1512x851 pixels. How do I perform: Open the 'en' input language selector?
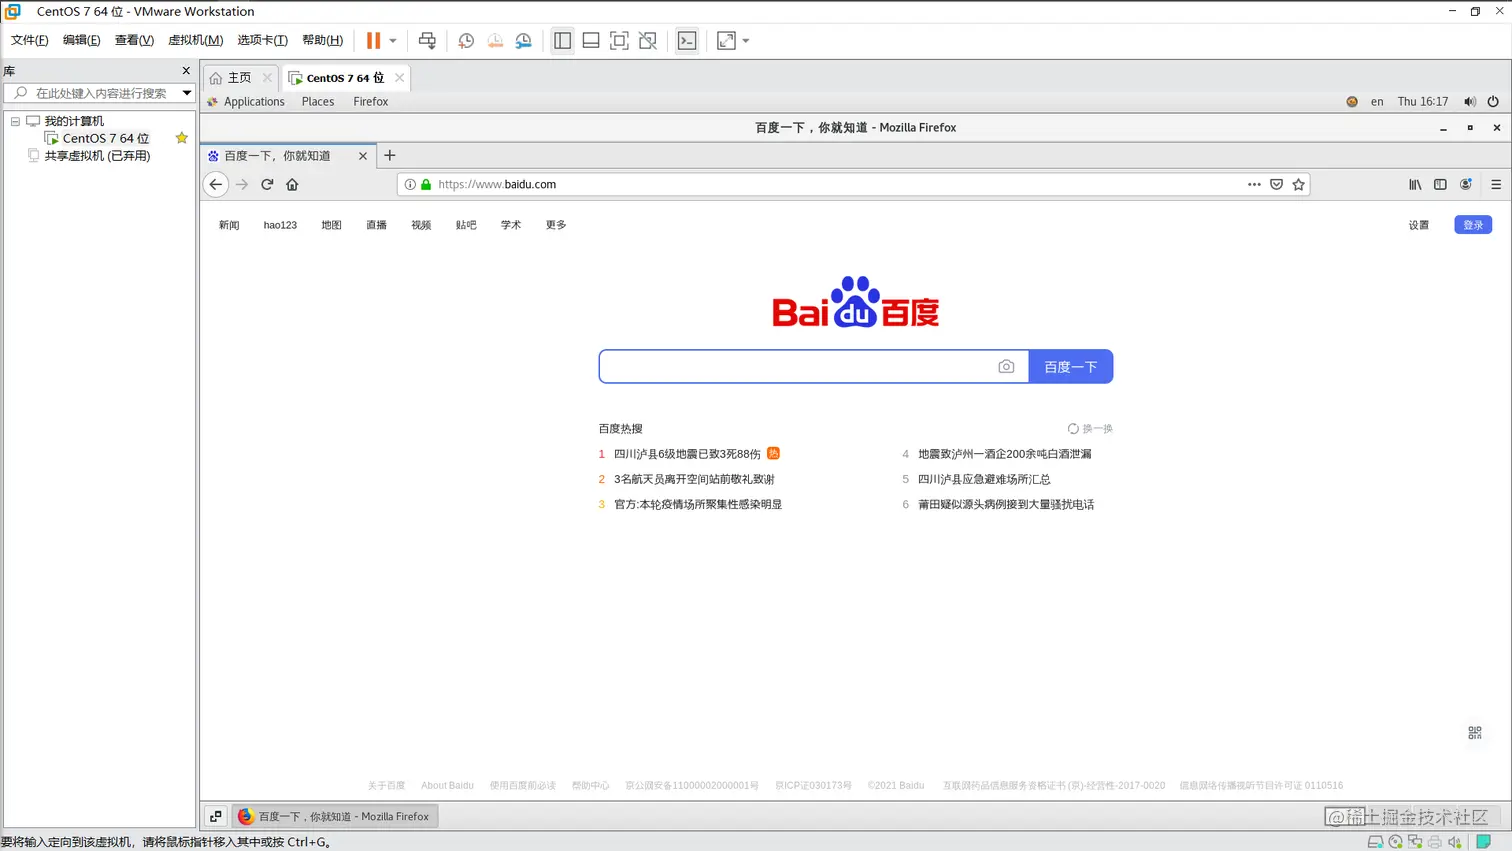(x=1377, y=102)
